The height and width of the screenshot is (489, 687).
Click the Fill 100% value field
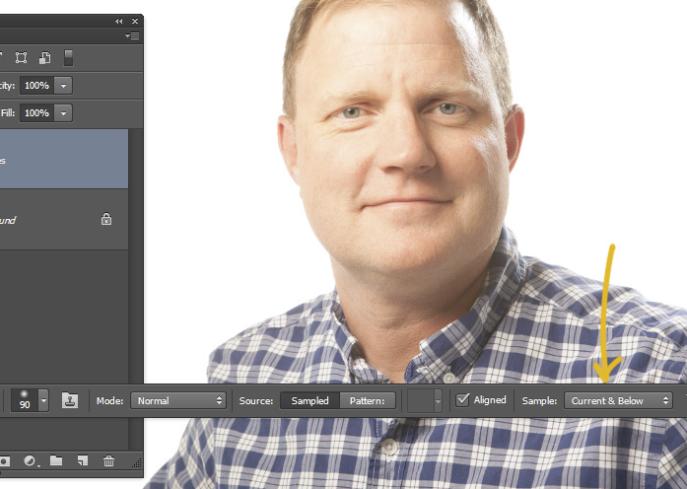[x=37, y=113]
